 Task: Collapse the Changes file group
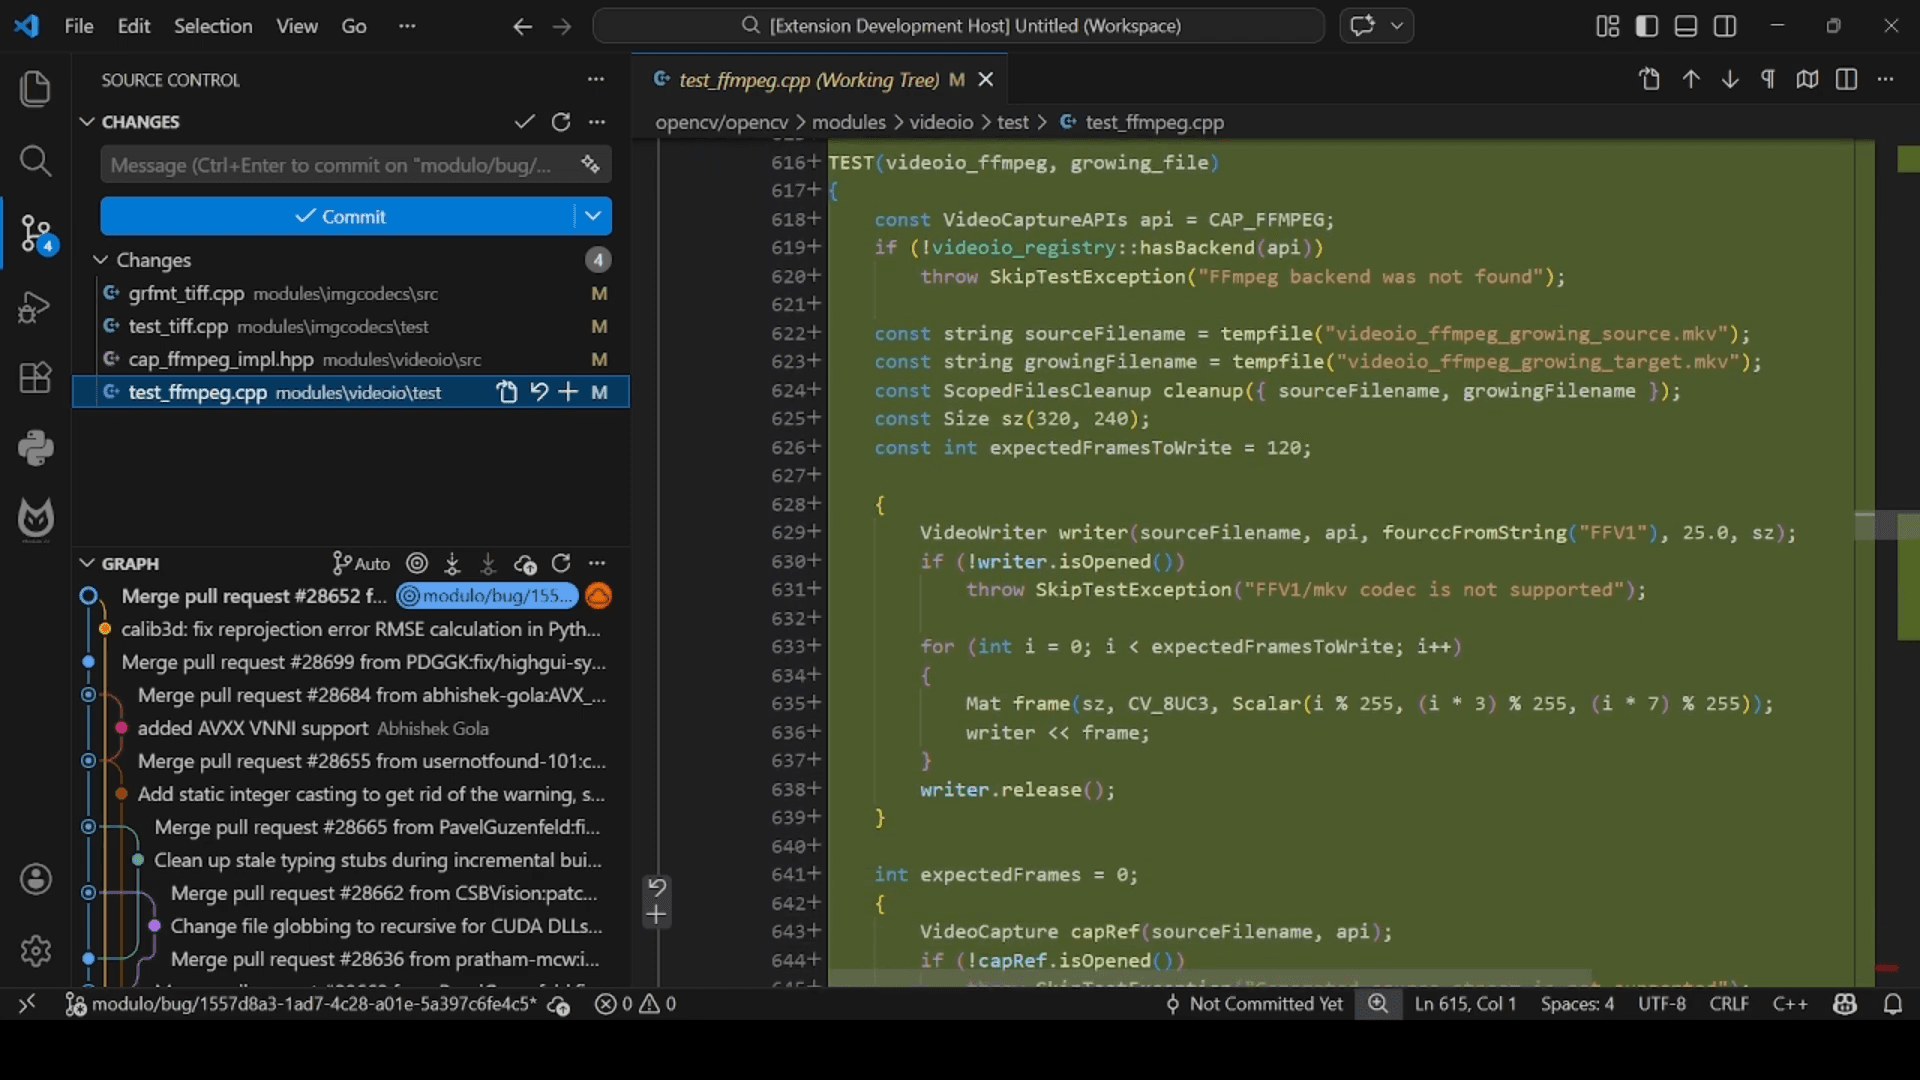[100, 260]
